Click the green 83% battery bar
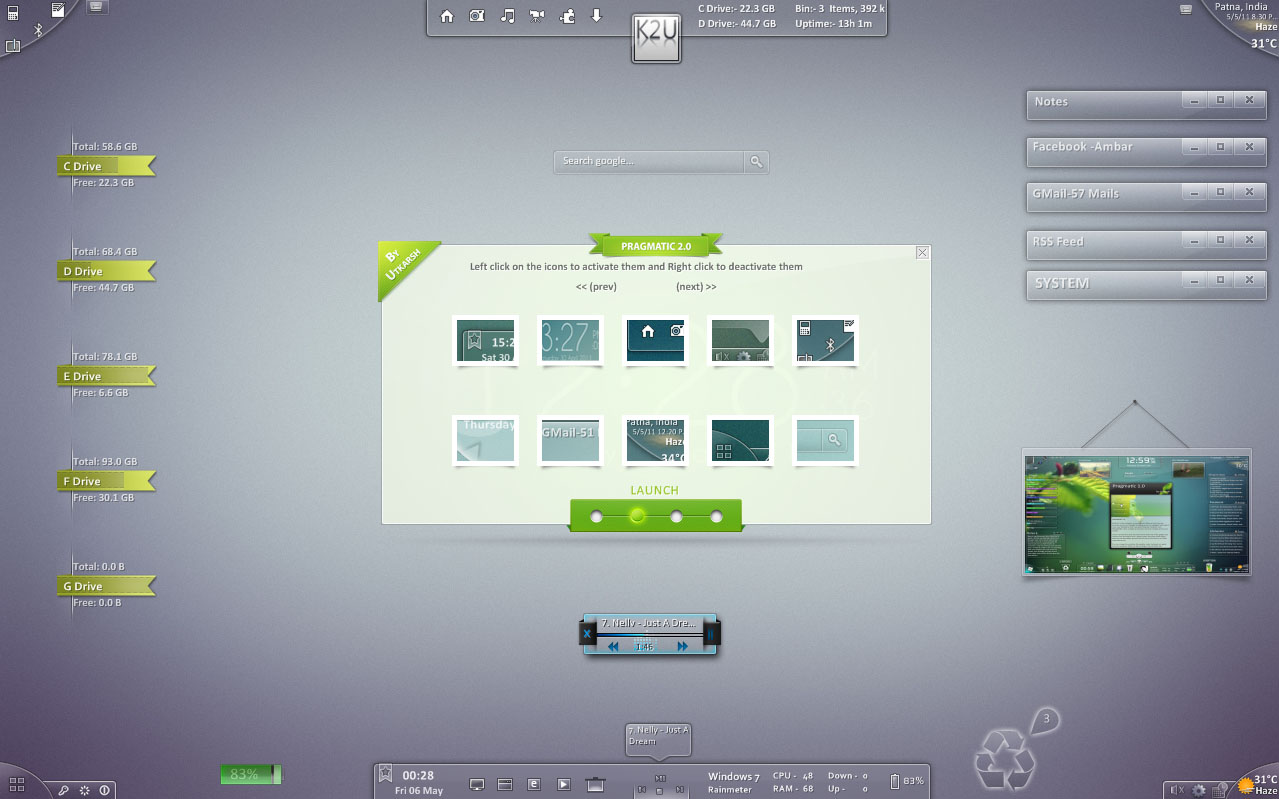Screen dimensions: 1279x799 coord(251,774)
